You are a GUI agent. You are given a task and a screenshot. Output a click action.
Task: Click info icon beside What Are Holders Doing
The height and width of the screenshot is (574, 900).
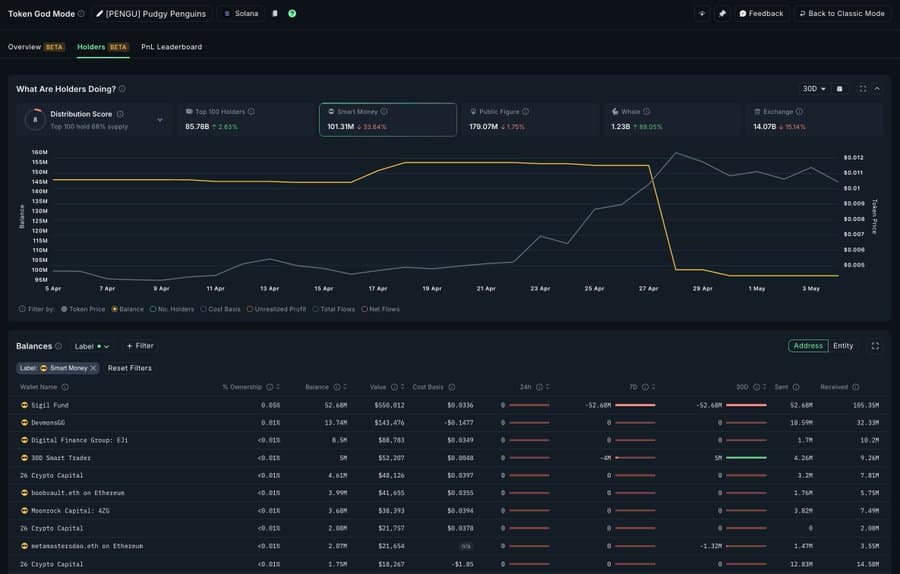pos(122,89)
